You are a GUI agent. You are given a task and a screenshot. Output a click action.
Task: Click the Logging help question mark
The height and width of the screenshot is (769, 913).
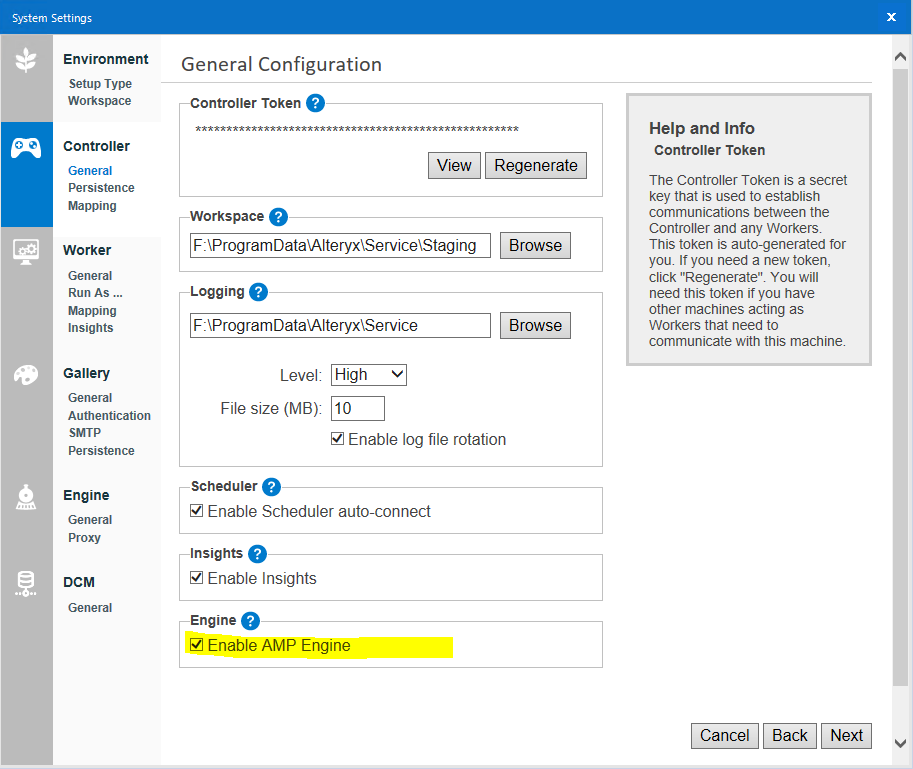click(x=257, y=291)
